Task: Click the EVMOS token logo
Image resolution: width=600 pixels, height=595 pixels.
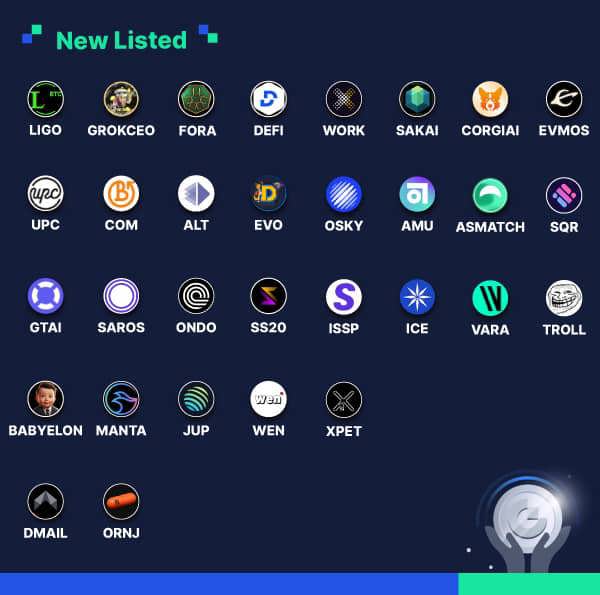Action: (x=564, y=99)
